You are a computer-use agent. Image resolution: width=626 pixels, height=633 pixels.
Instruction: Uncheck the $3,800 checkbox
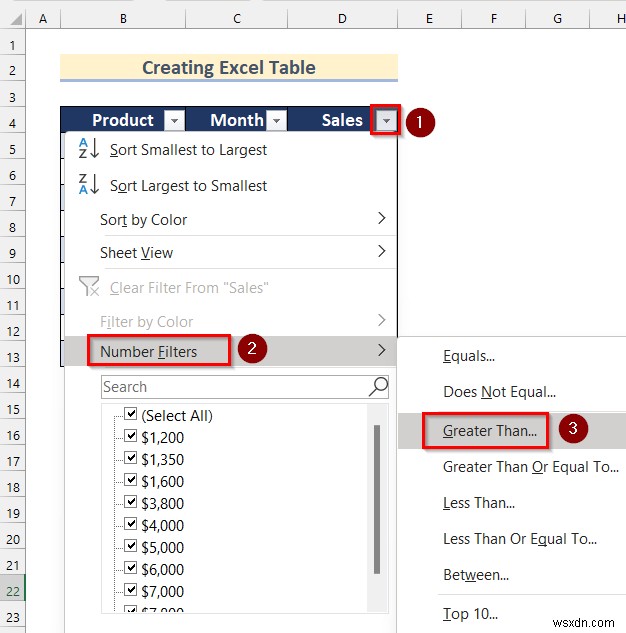pyautogui.click(x=130, y=502)
